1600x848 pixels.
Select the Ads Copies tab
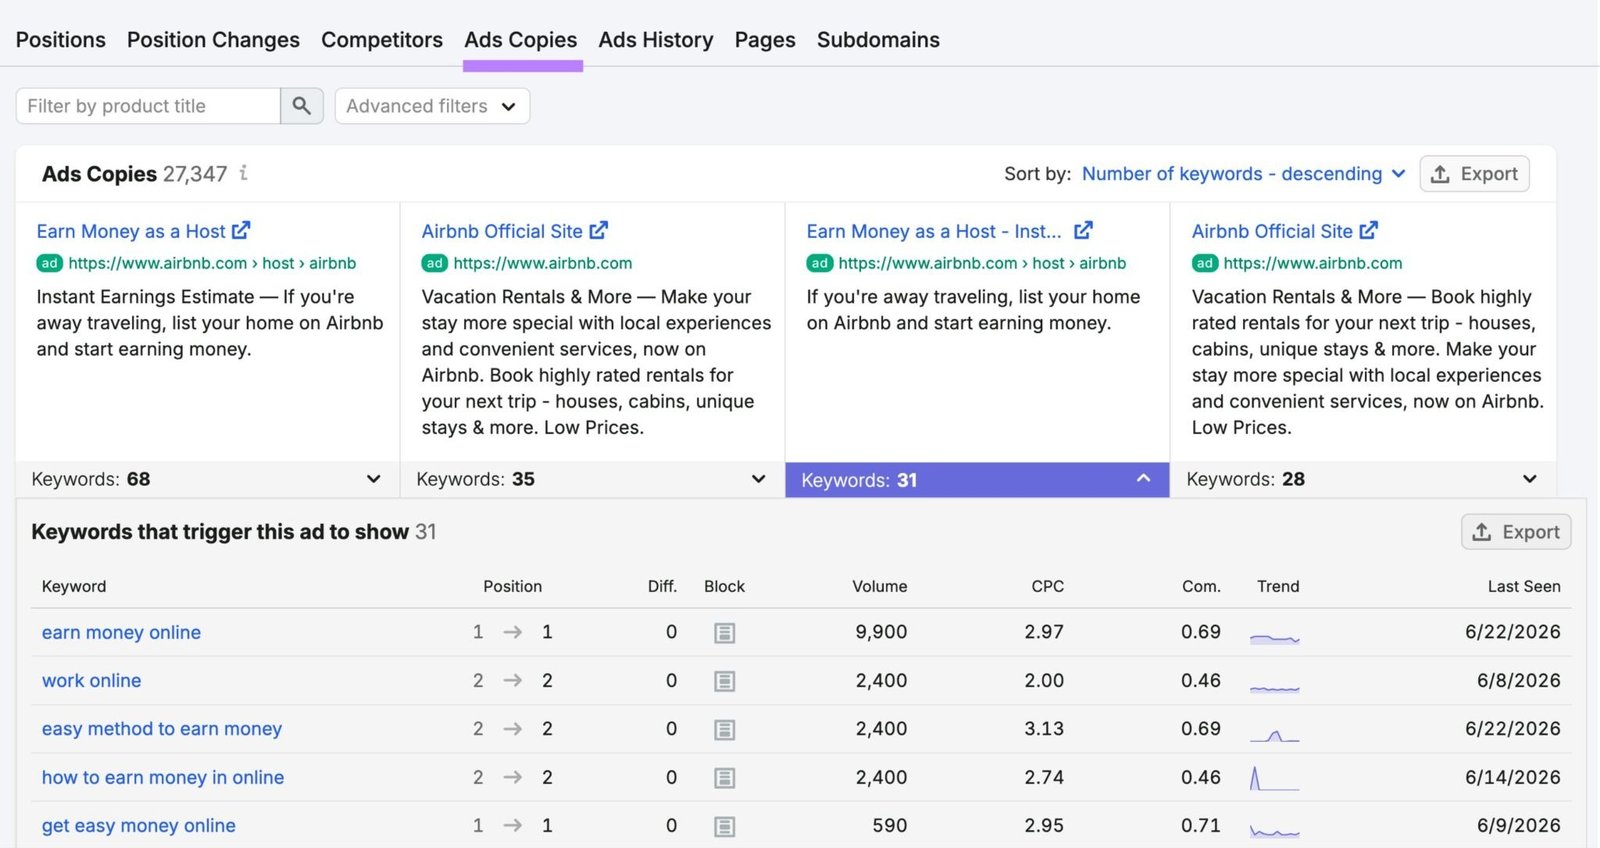(521, 40)
